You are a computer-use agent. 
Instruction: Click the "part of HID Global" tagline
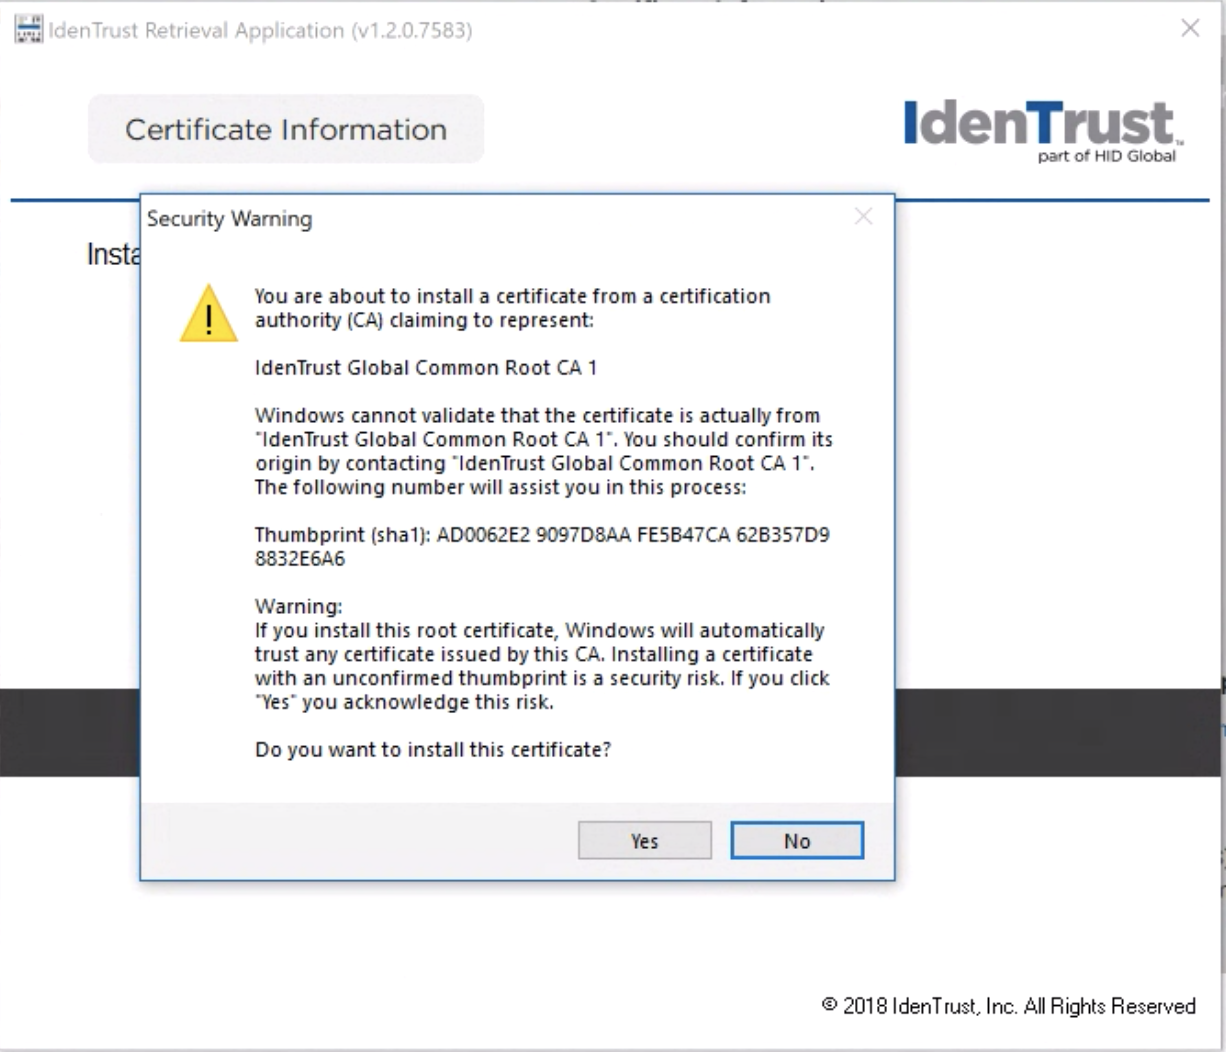1107,156
